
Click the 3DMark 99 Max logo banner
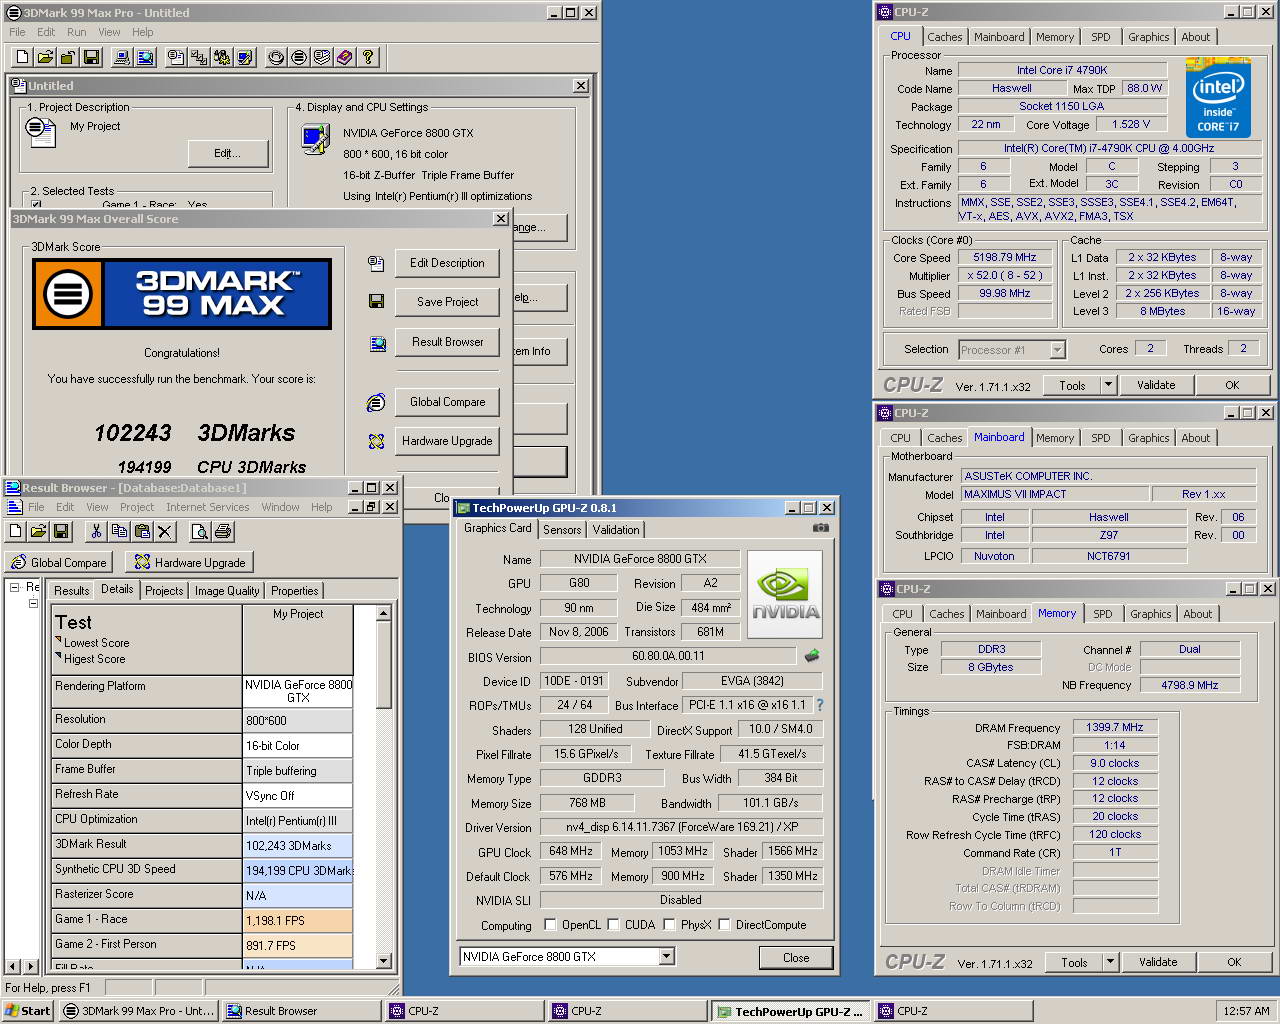coord(182,294)
